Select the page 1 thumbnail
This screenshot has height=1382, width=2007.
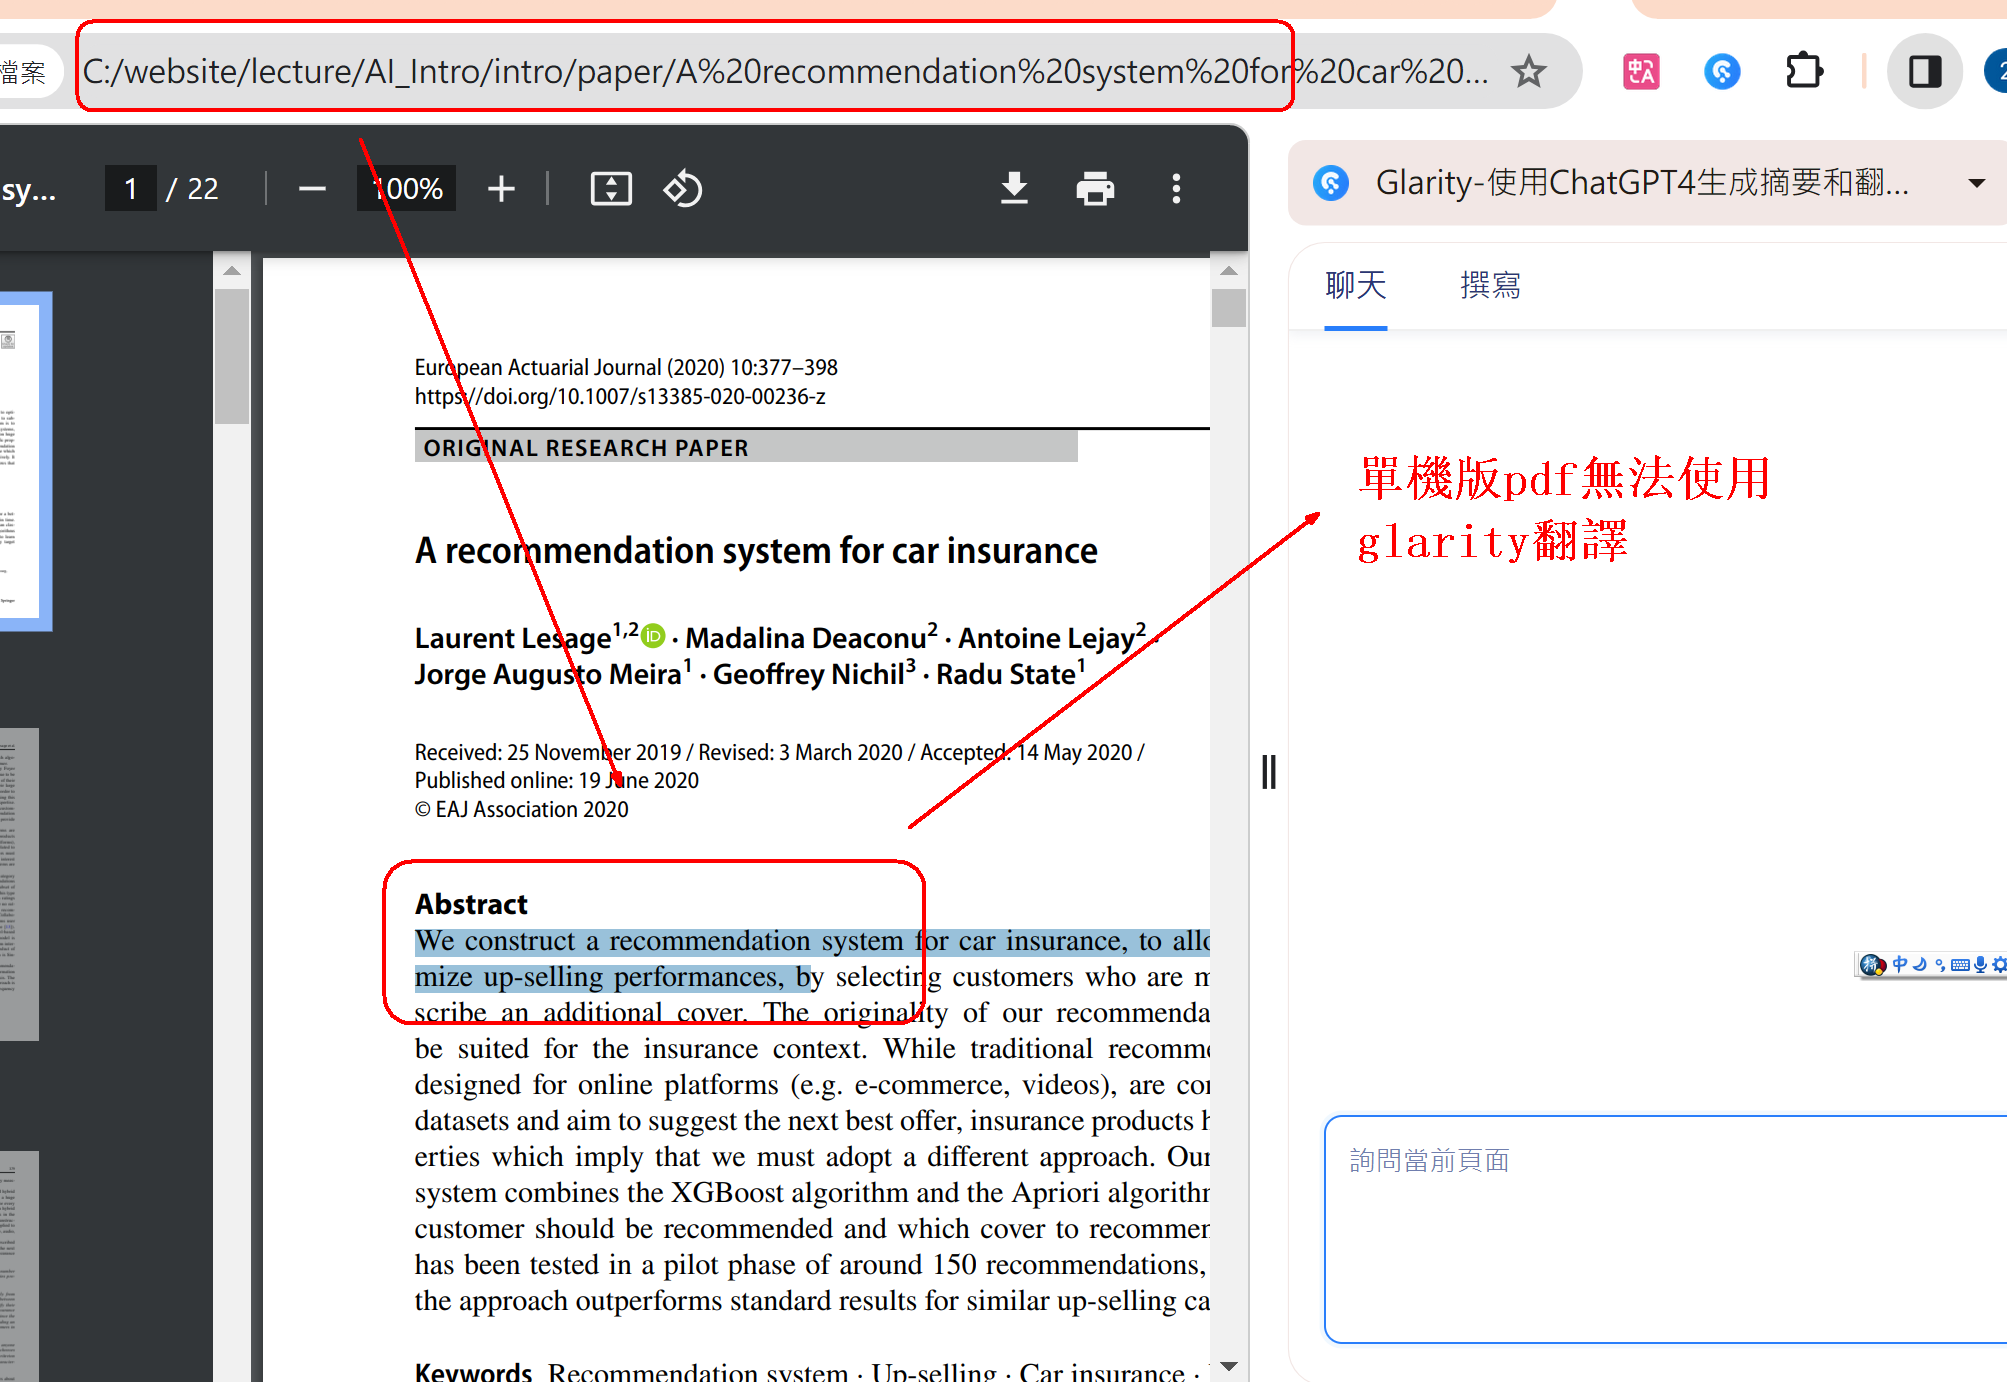(x=22, y=461)
